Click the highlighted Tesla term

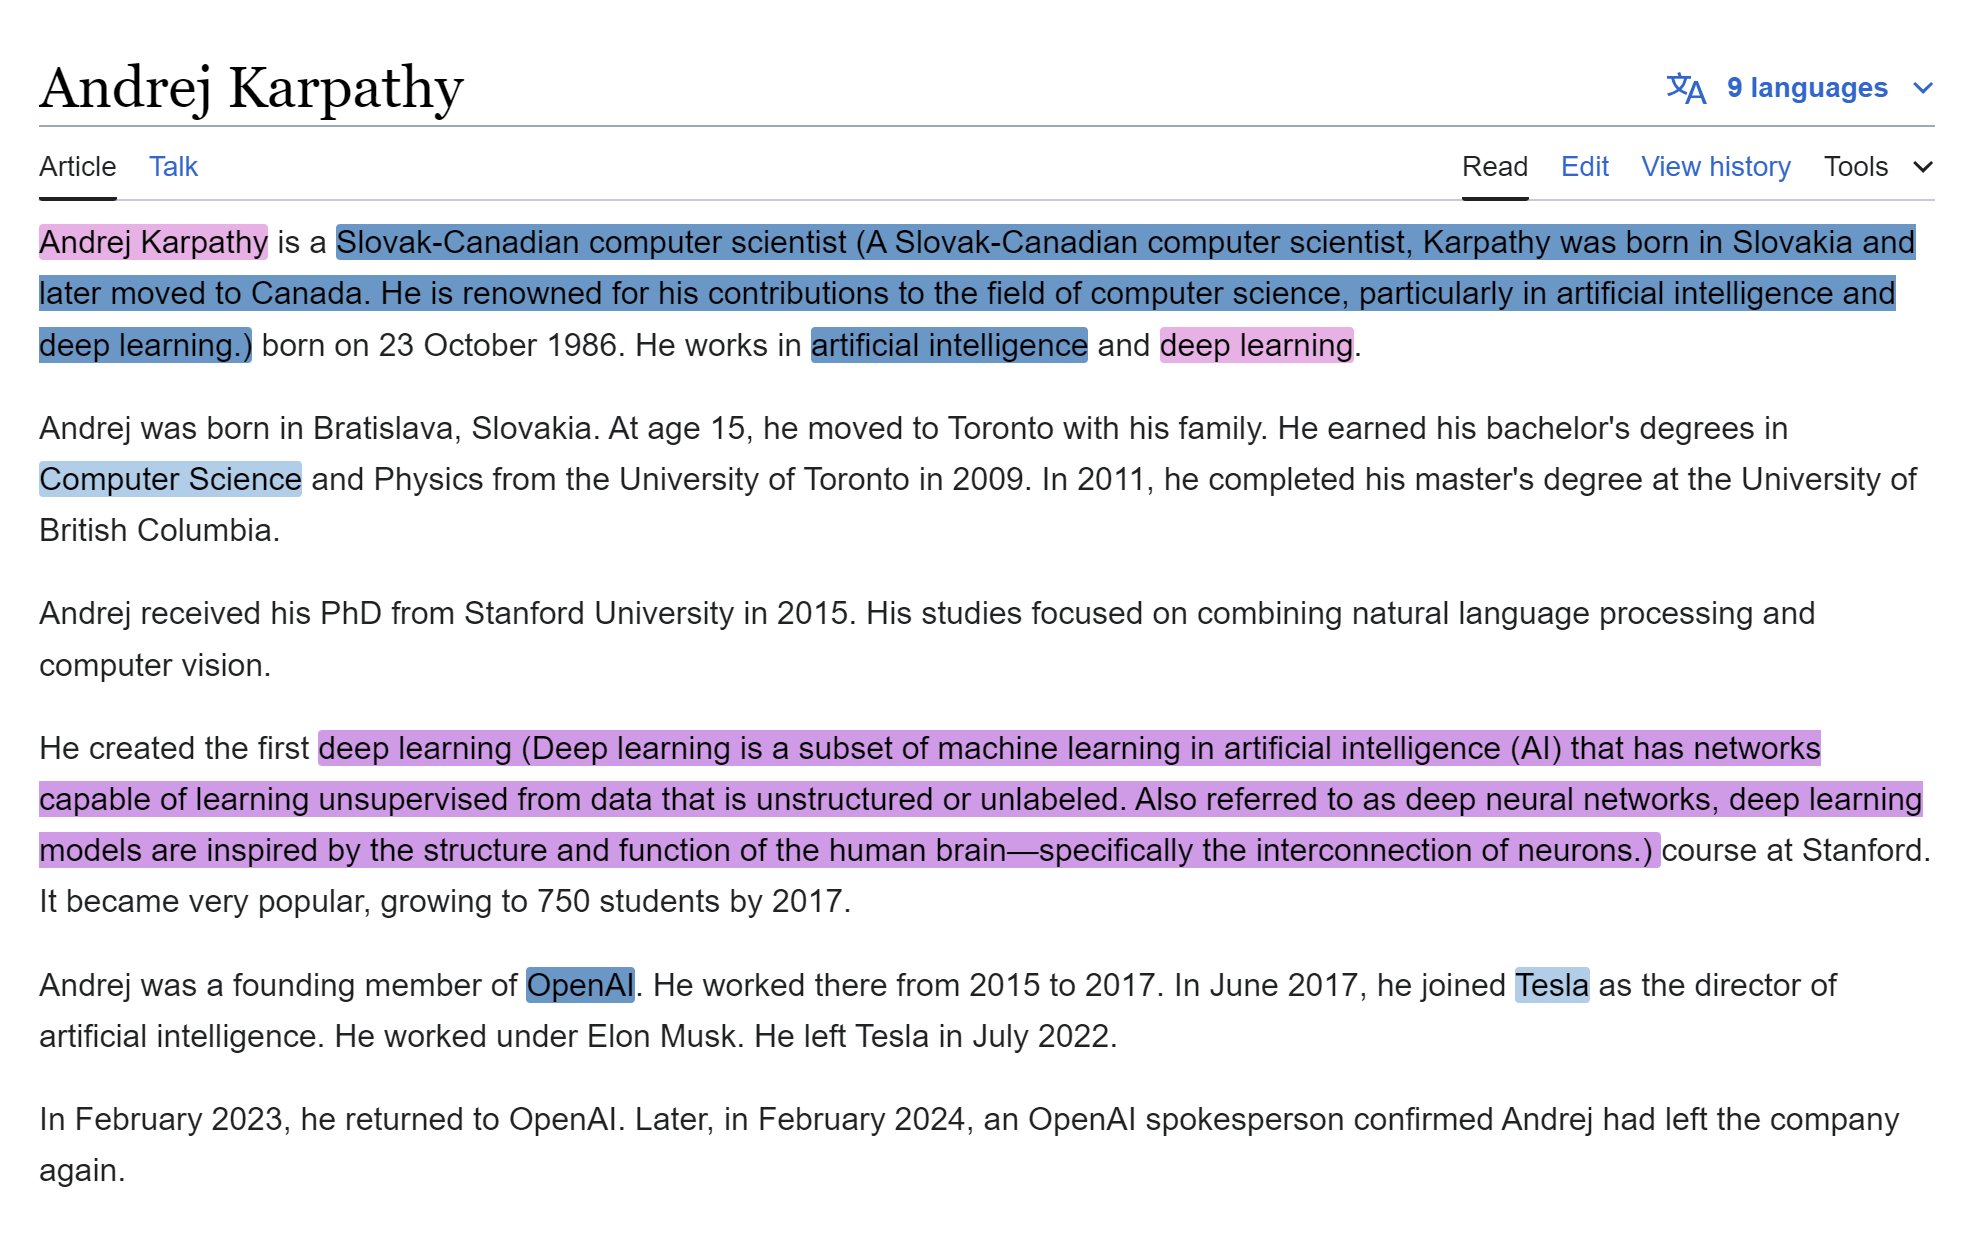tap(1551, 985)
